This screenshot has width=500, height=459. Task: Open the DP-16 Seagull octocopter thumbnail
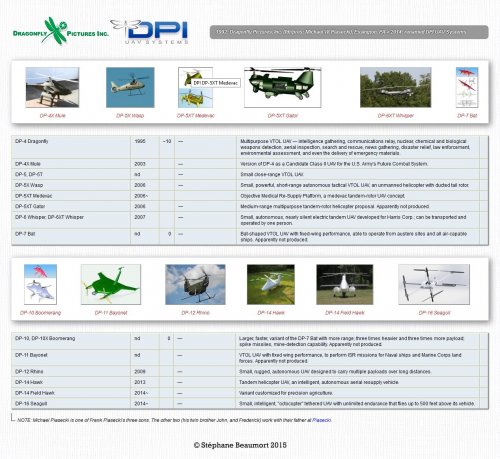[434, 284]
